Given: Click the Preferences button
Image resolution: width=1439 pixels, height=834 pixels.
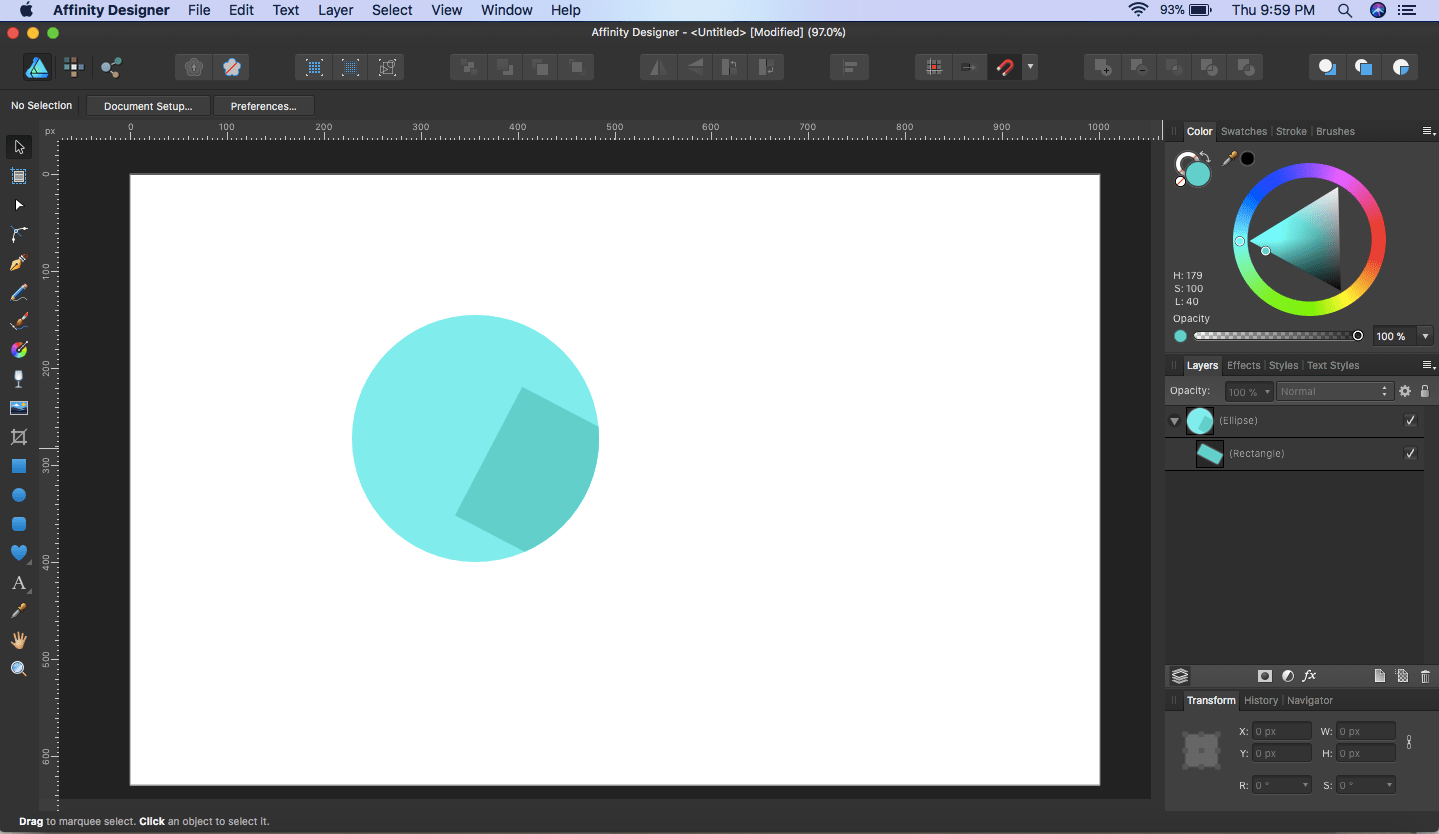Looking at the screenshot, I should (x=263, y=106).
